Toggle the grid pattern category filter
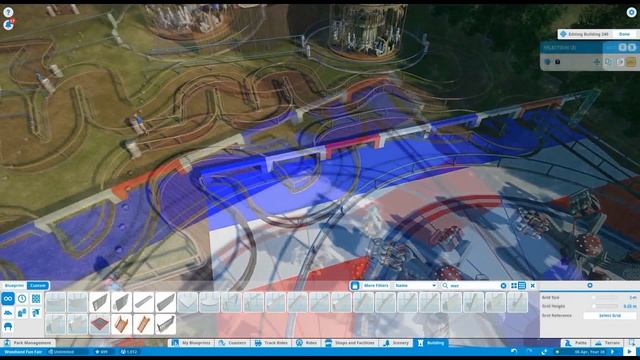640x360 pixels. click(x=36, y=298)
